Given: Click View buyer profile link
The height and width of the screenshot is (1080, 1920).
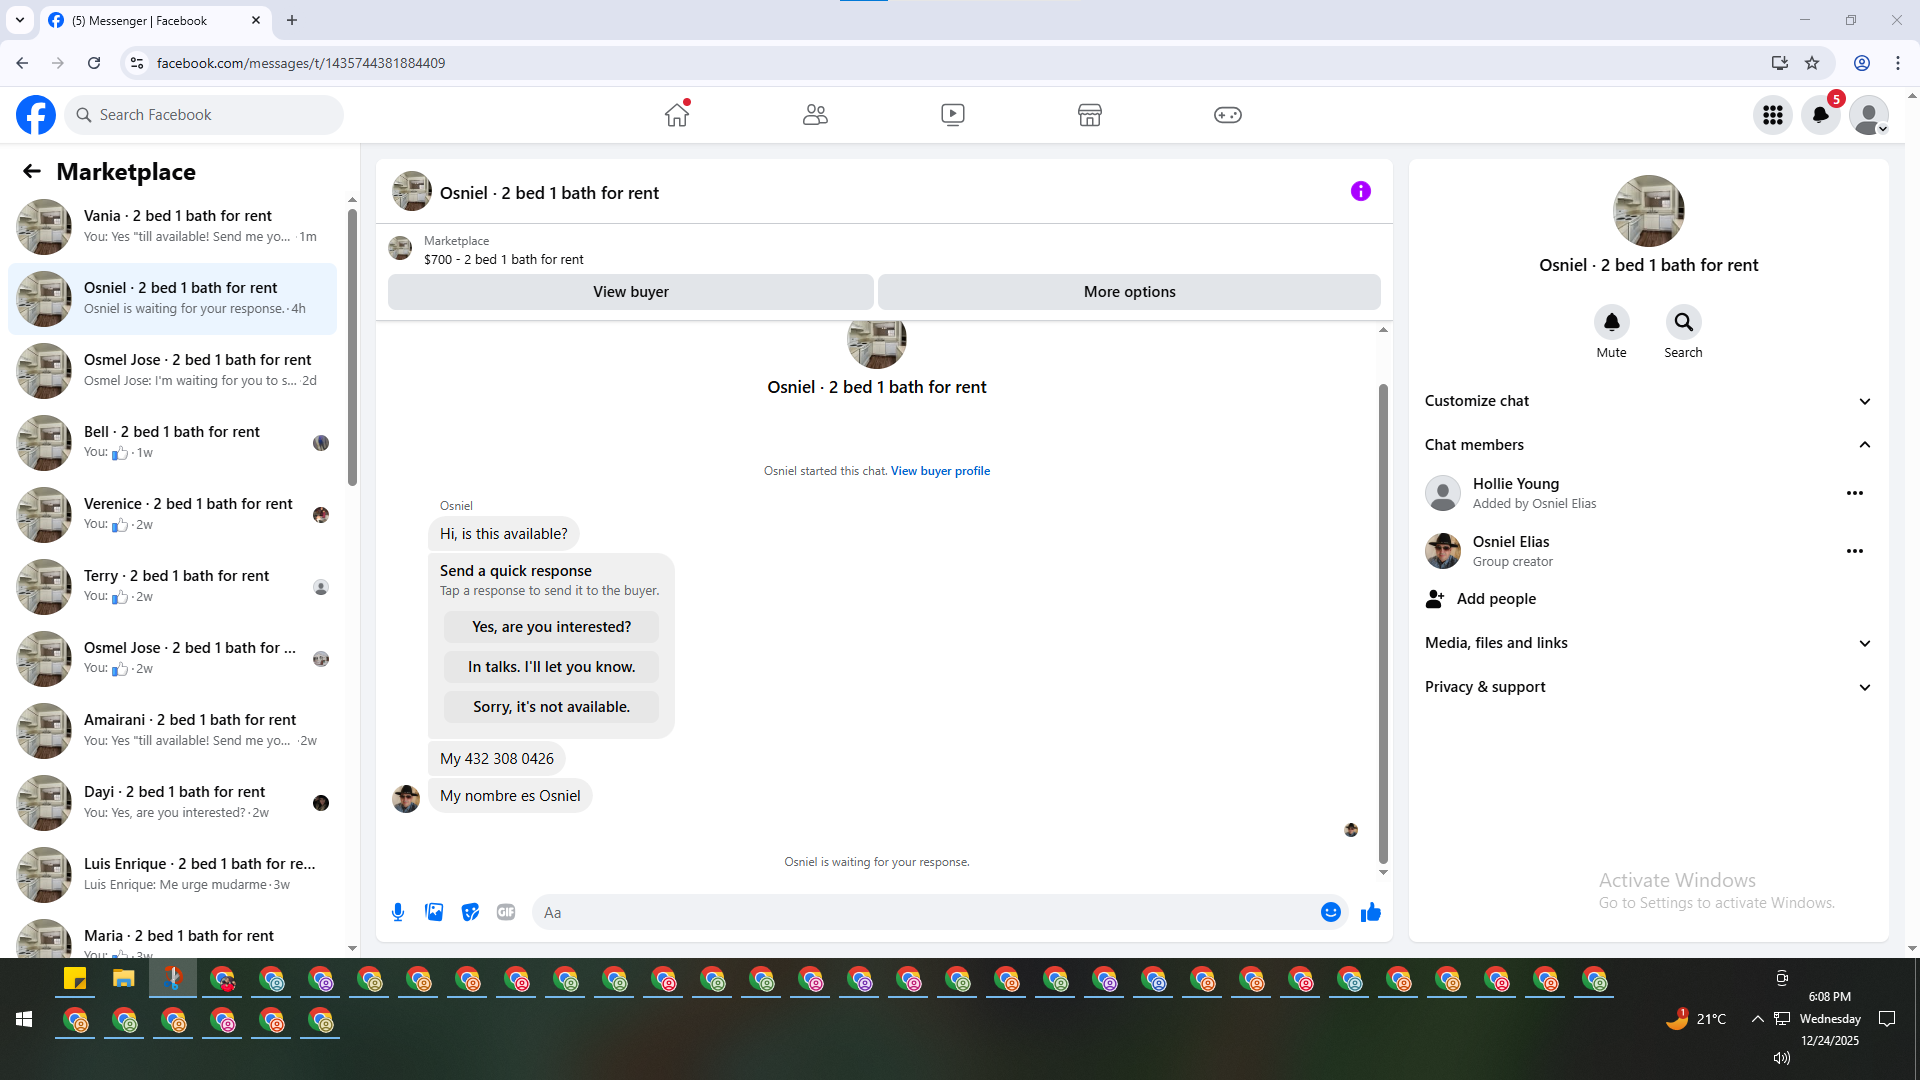Looking at the screenshot, I should coord(940,471).
